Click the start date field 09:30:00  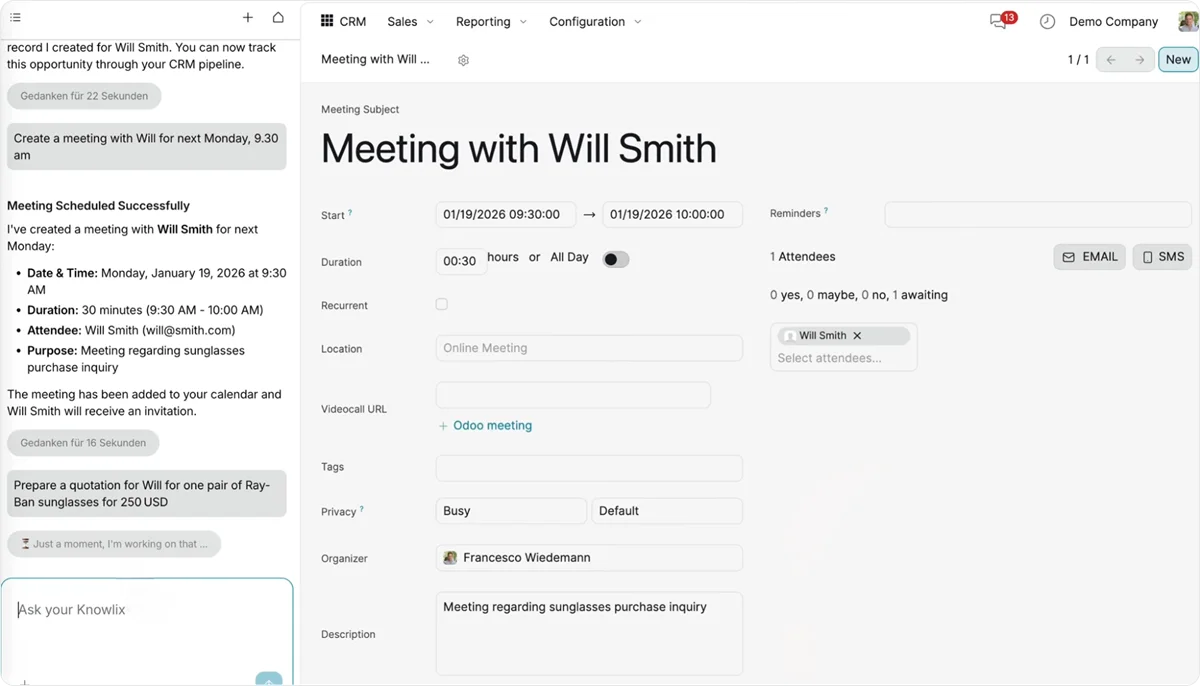click(x=506, y=214)
